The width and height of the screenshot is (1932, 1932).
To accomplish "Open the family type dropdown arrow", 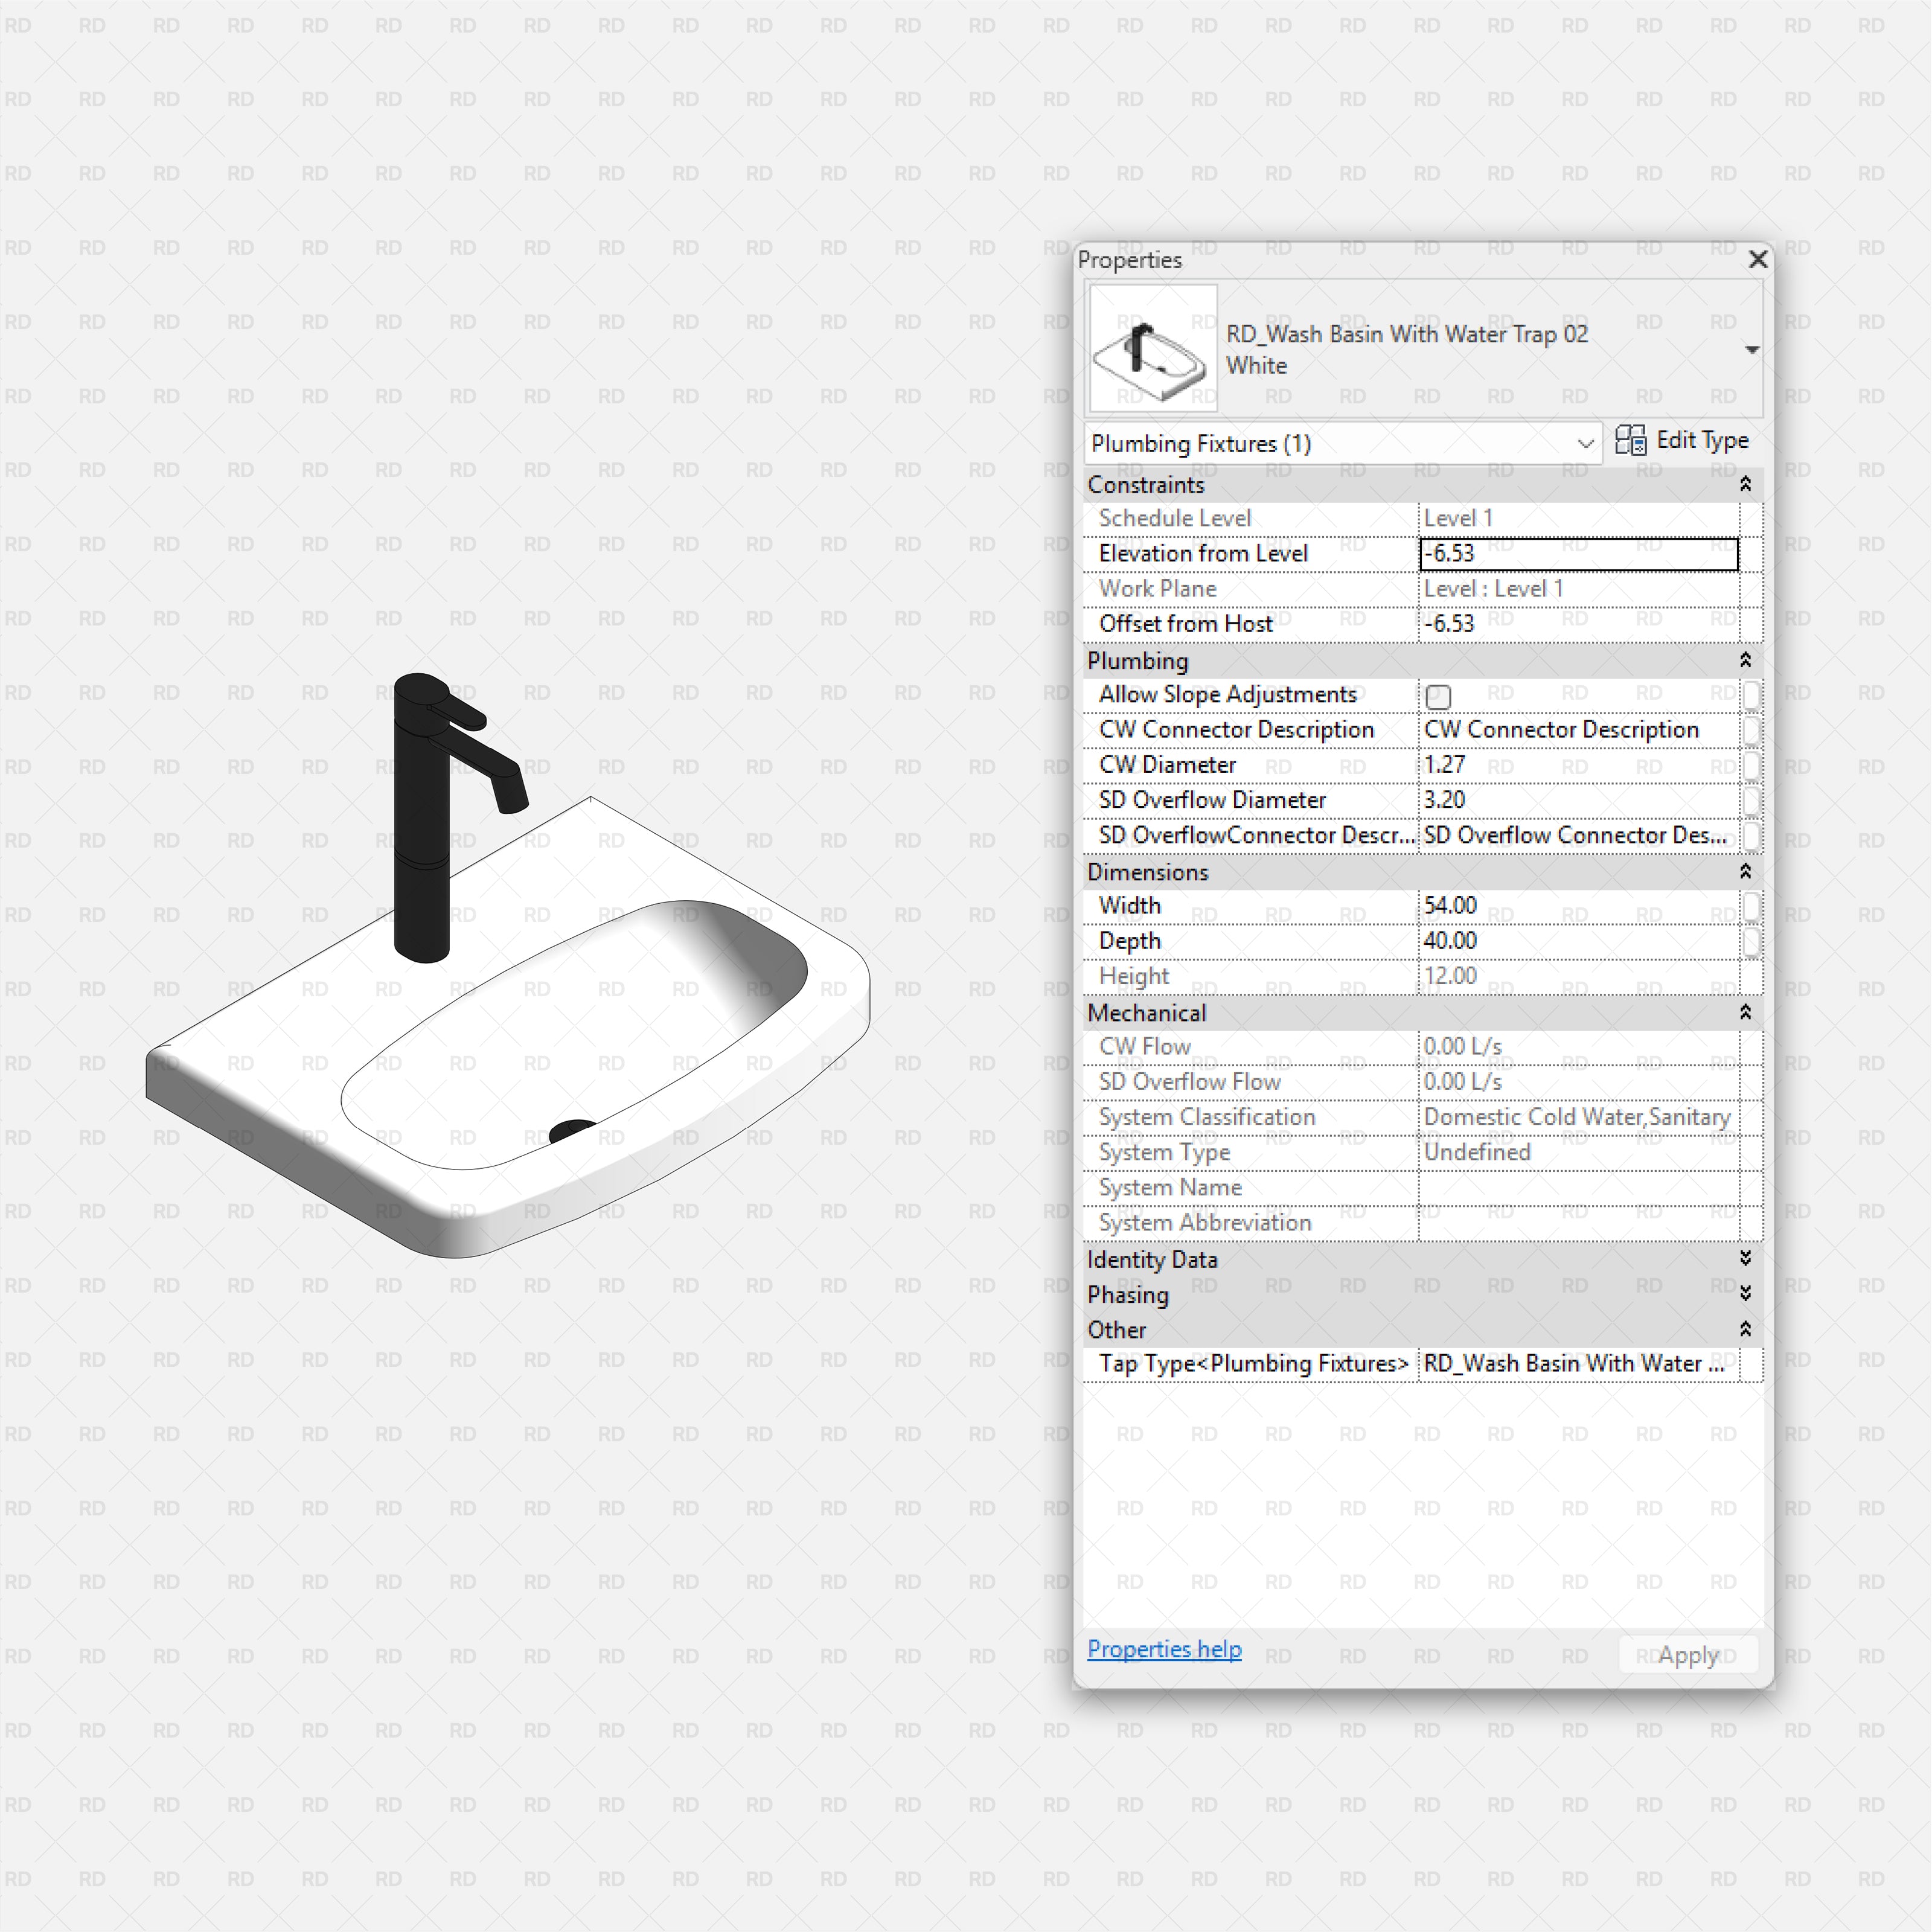I will pos(1752,349).
